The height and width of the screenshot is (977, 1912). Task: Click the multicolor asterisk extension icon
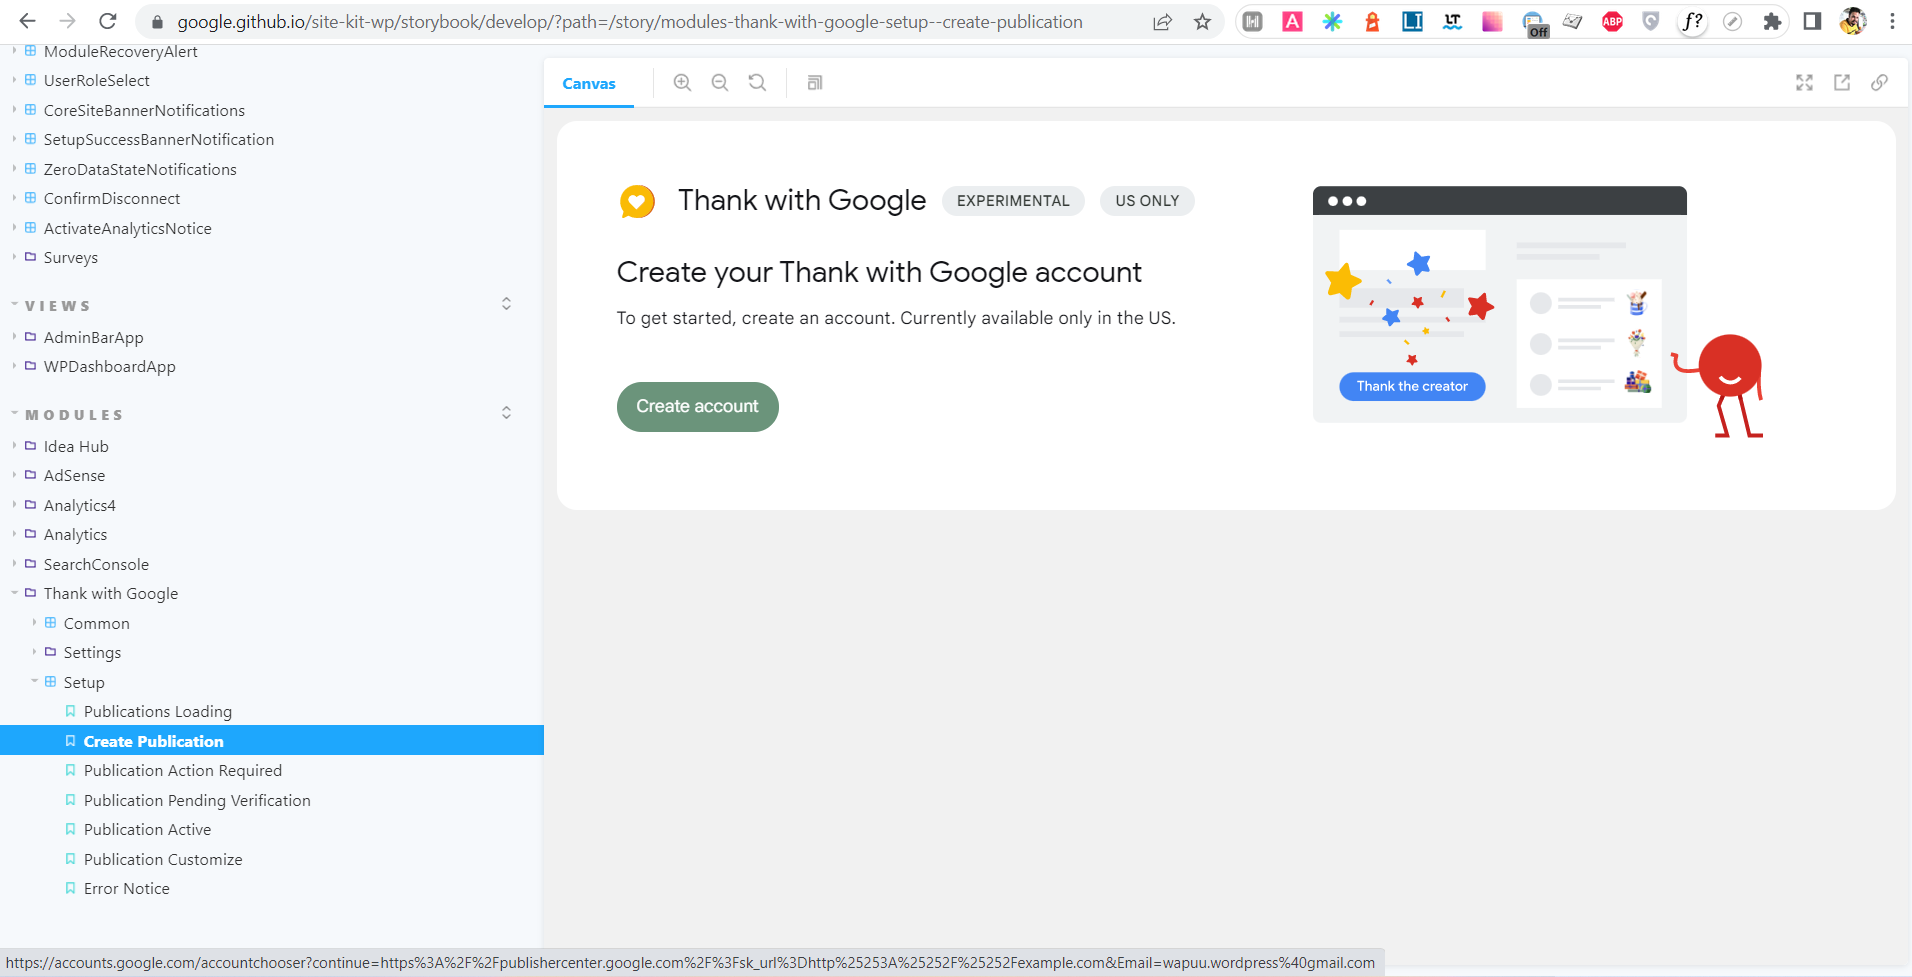click(1332, 22)
